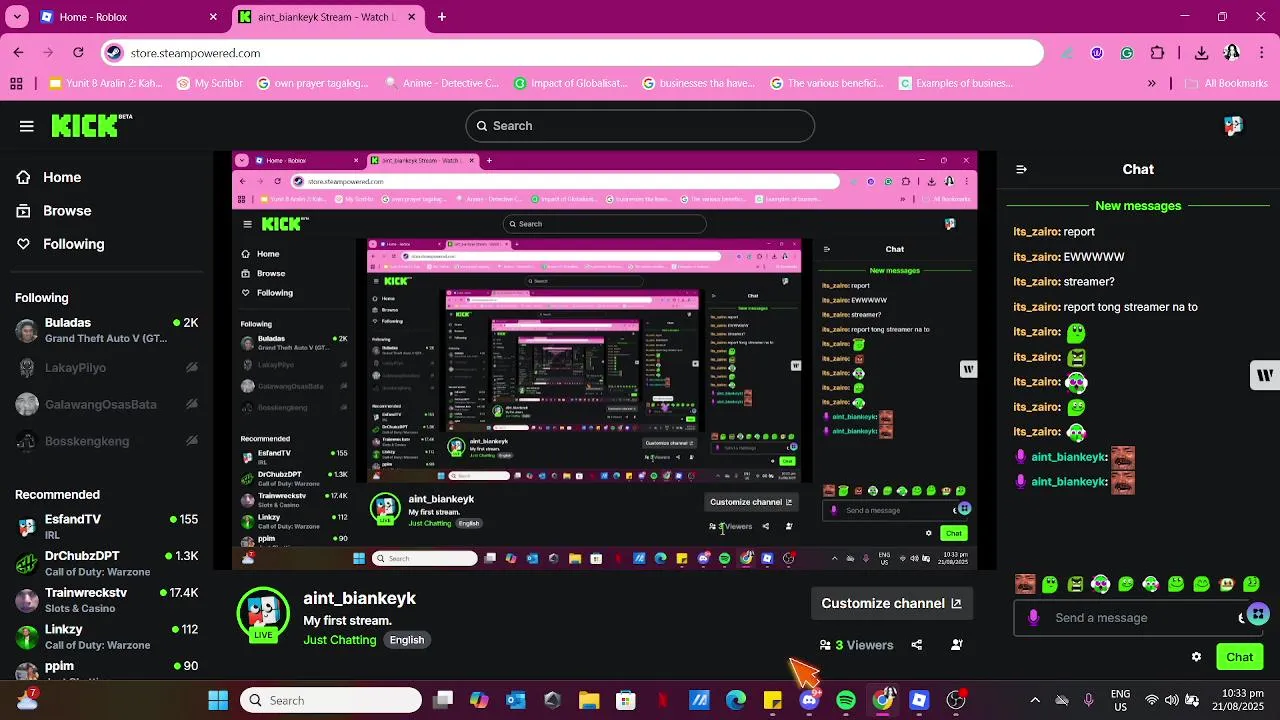Open the apps grid icon in bookmarks bar
This screenshot has width=1280, height=720.
(x=16, y=84)
